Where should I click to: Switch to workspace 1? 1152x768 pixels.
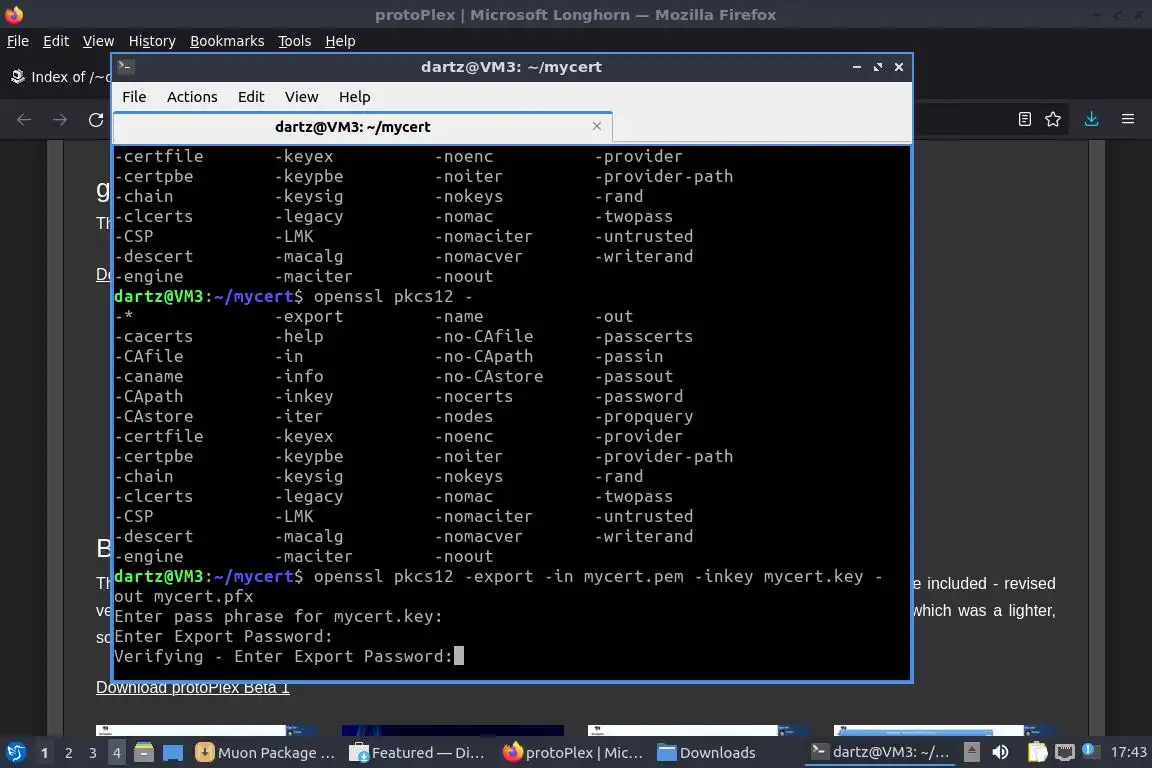point(44,753)
